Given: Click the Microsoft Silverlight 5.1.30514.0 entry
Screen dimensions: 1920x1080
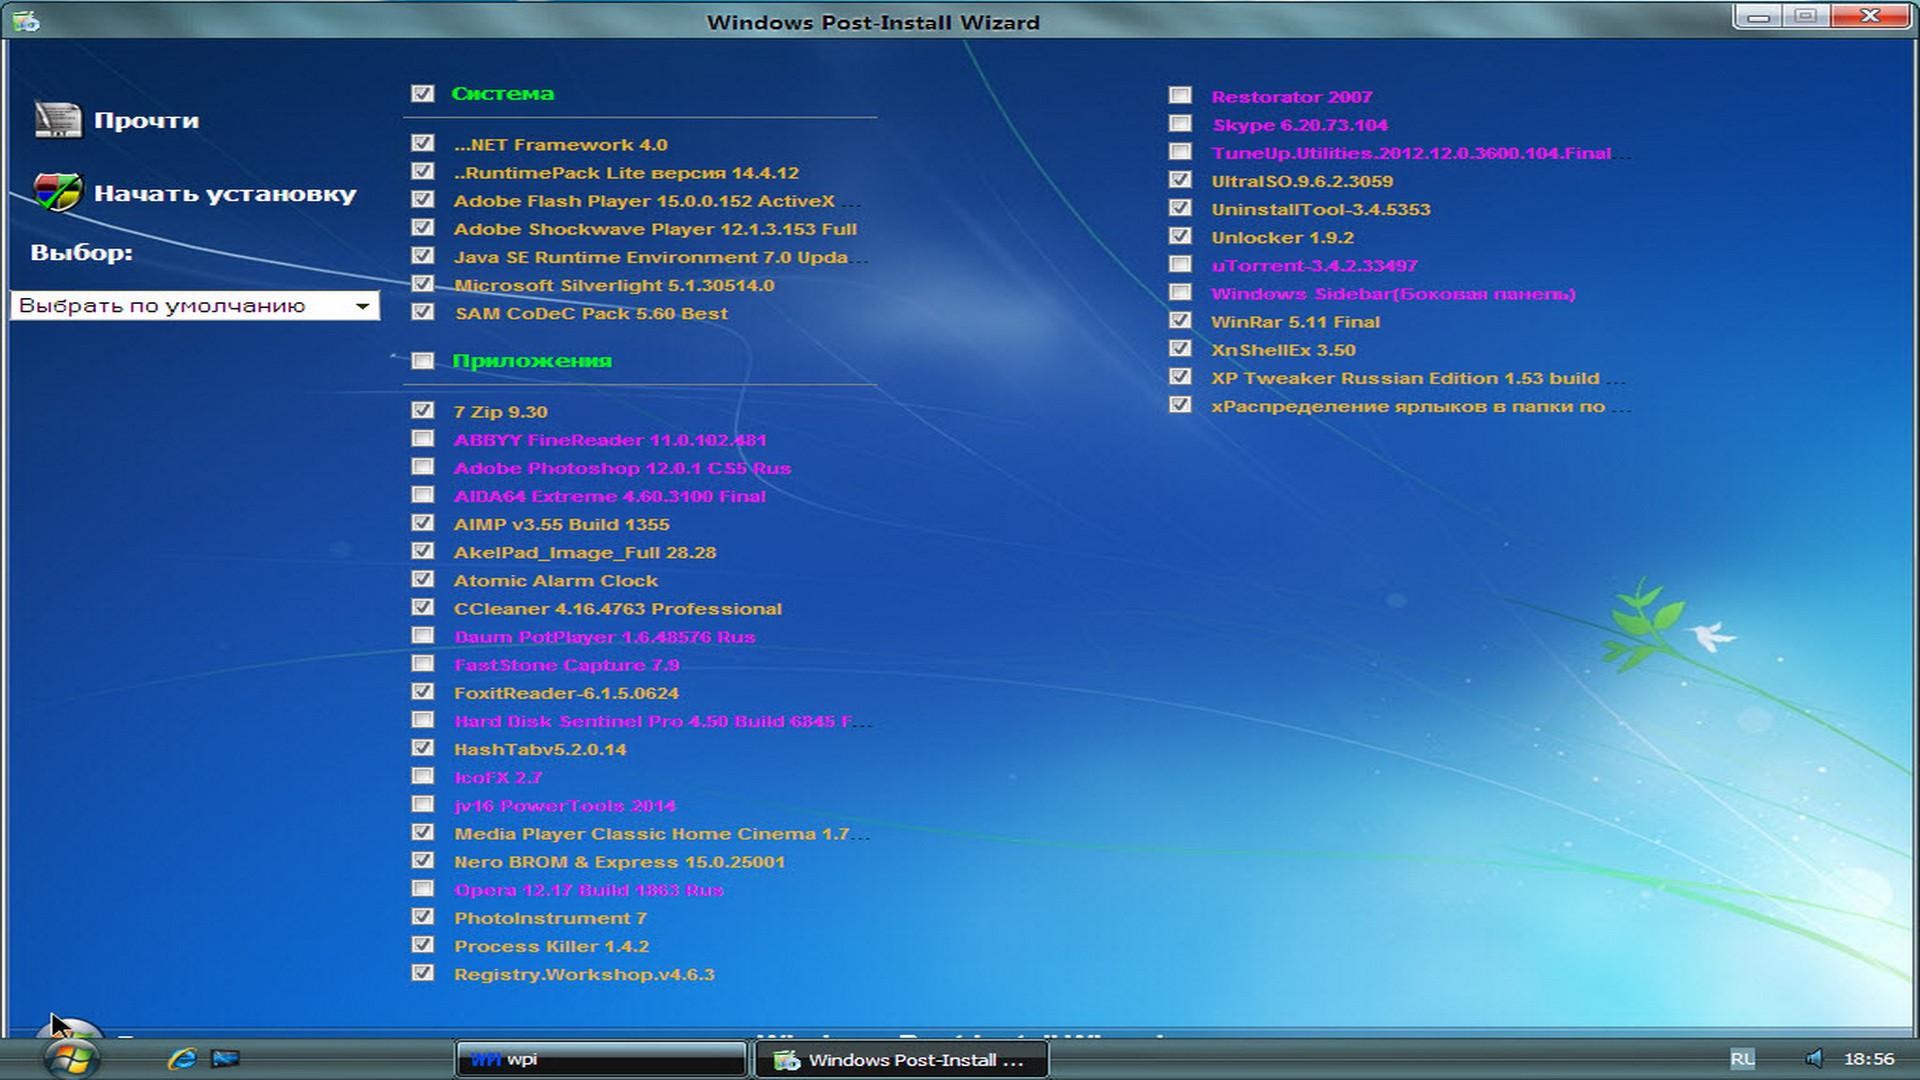Looking at the screenshot, I should (x=614, y=285).
